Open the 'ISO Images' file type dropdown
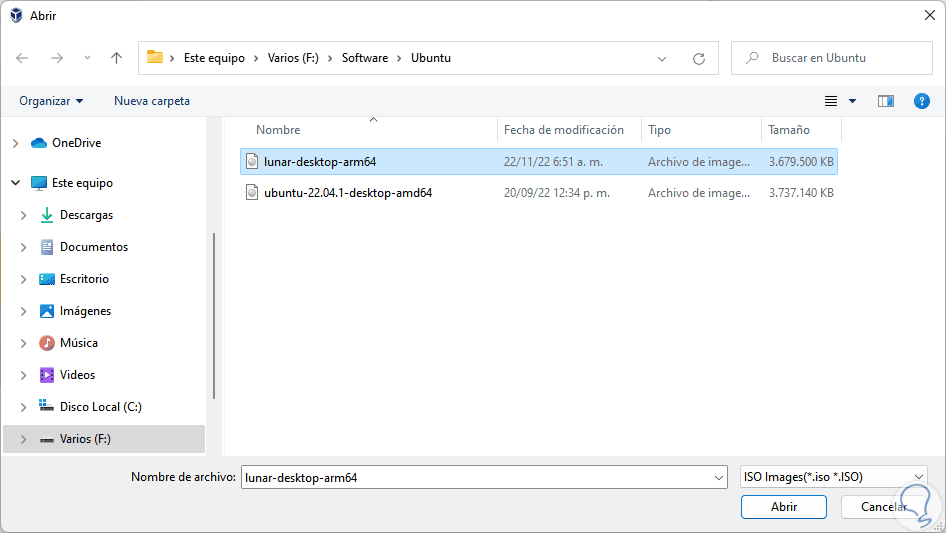The height and width of the screenshot is (533, 946). pos(833,477)
